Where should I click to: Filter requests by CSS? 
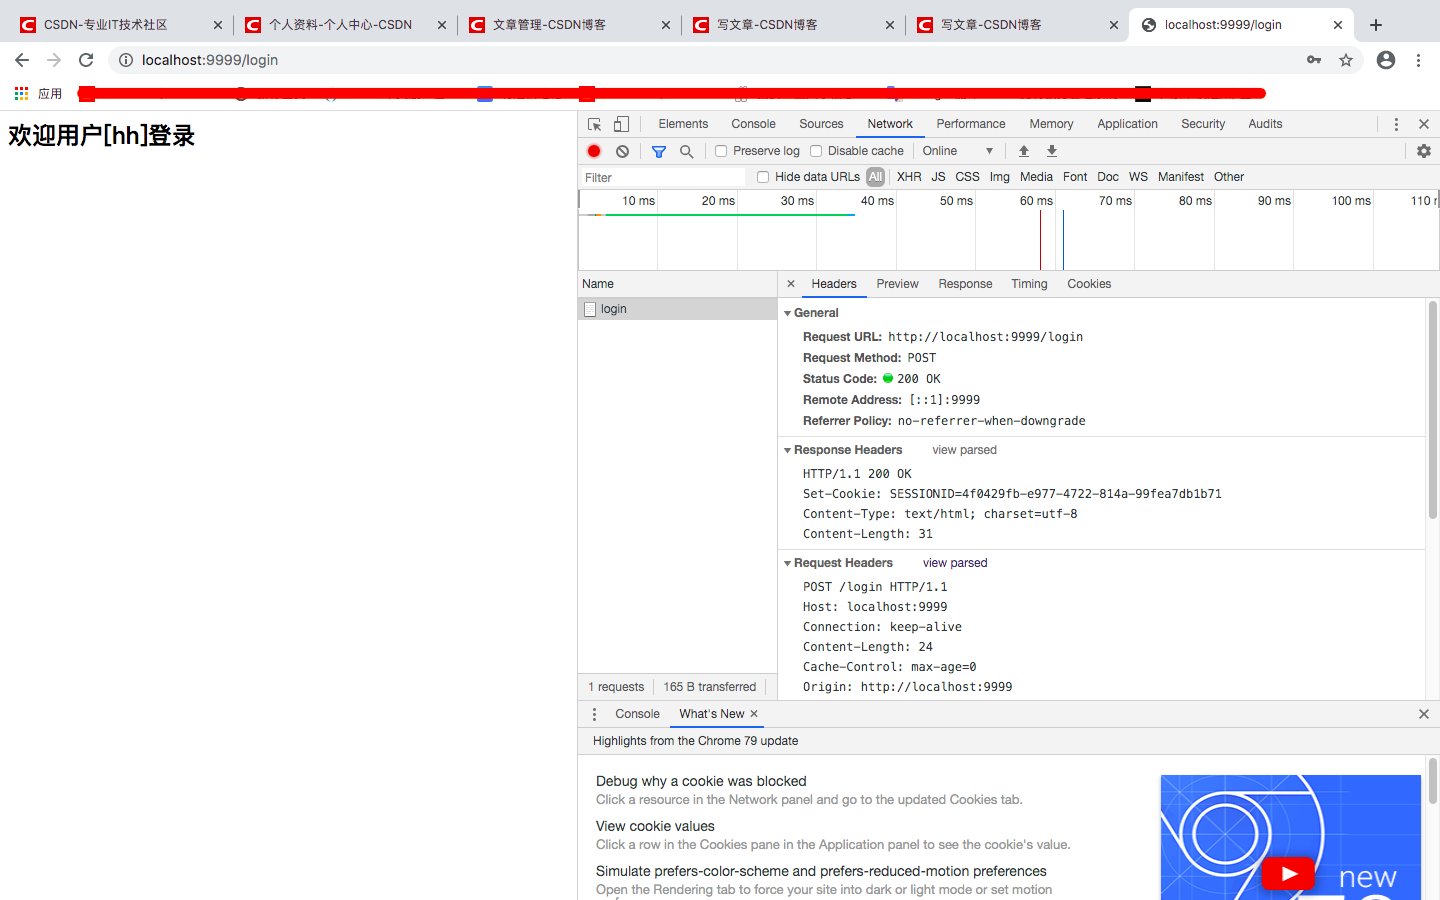click(967, 177)
